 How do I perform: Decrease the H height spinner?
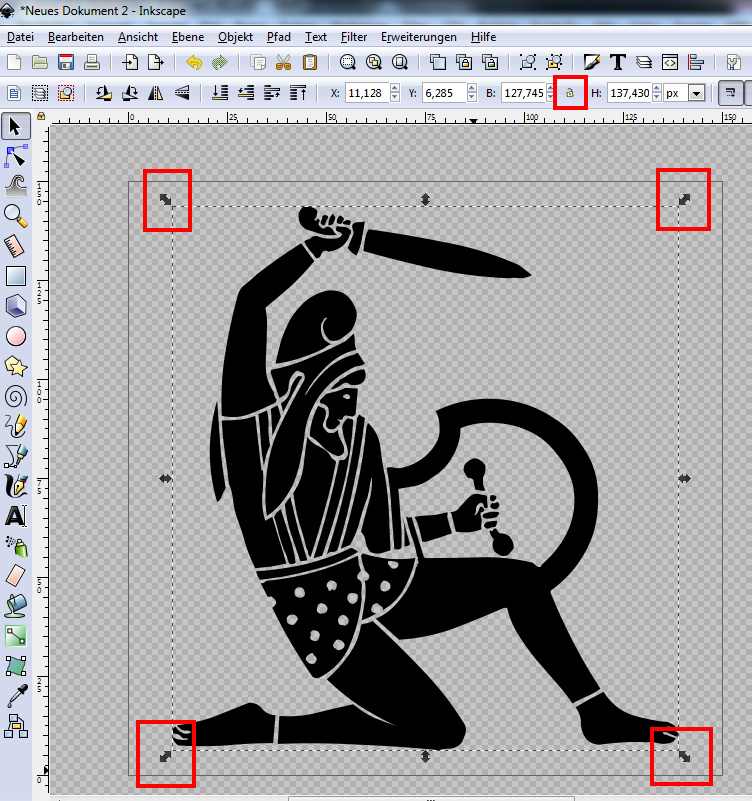point(656,98)
